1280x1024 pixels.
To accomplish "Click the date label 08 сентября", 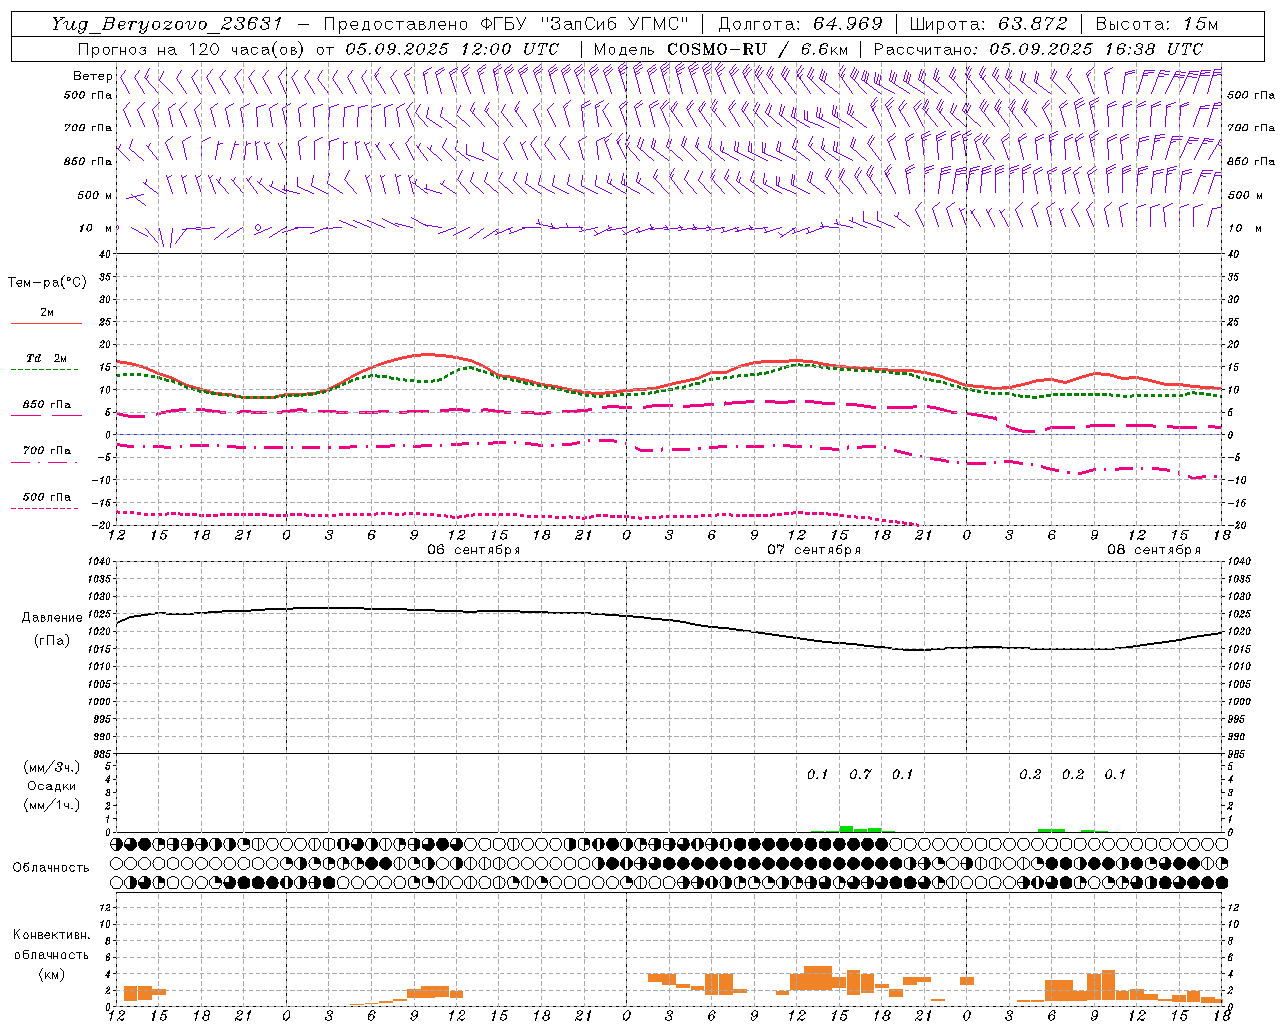I will coord(1154,550).
